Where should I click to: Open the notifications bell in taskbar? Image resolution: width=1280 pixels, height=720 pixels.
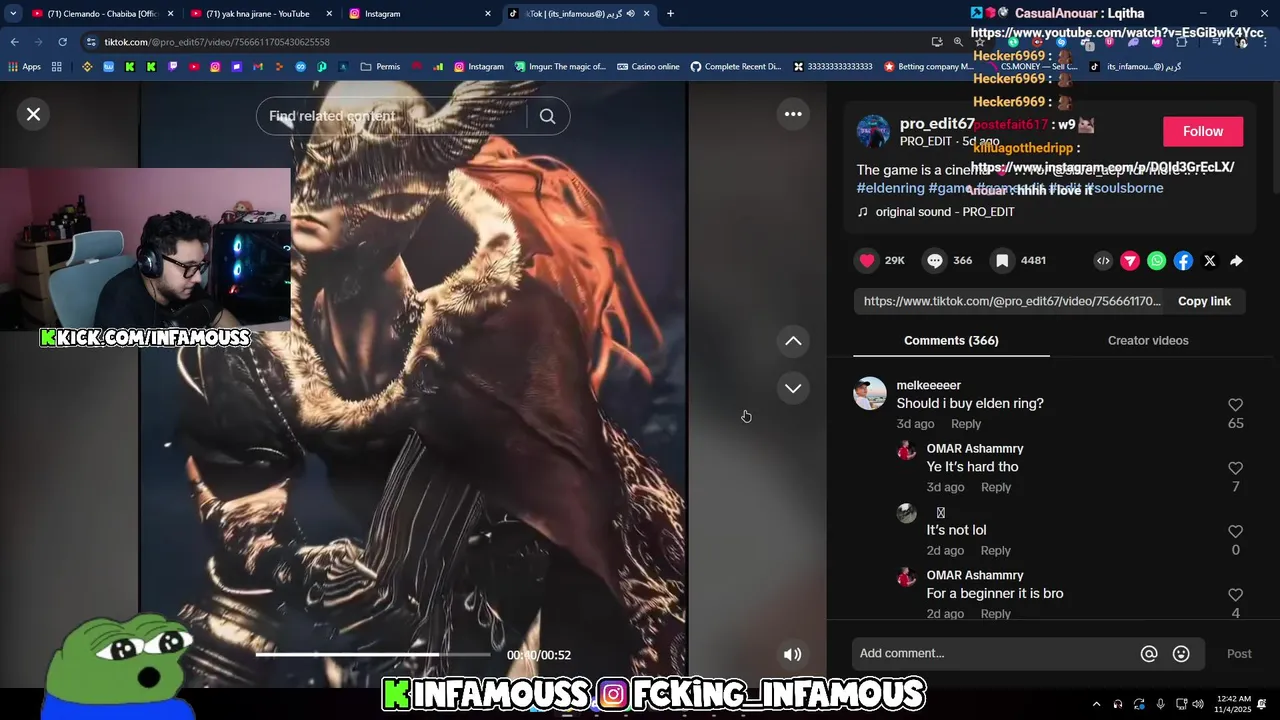pos(1262,704)
